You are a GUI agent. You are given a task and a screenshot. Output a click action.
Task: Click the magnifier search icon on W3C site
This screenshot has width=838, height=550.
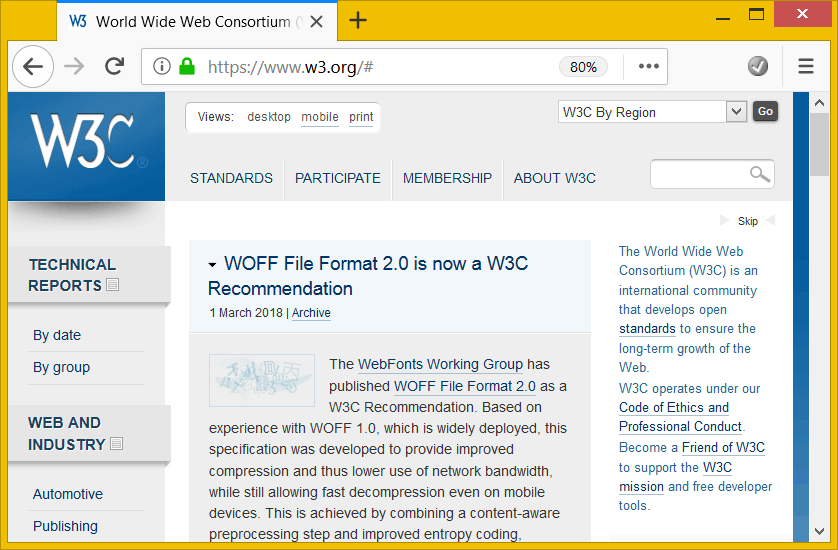760,174
